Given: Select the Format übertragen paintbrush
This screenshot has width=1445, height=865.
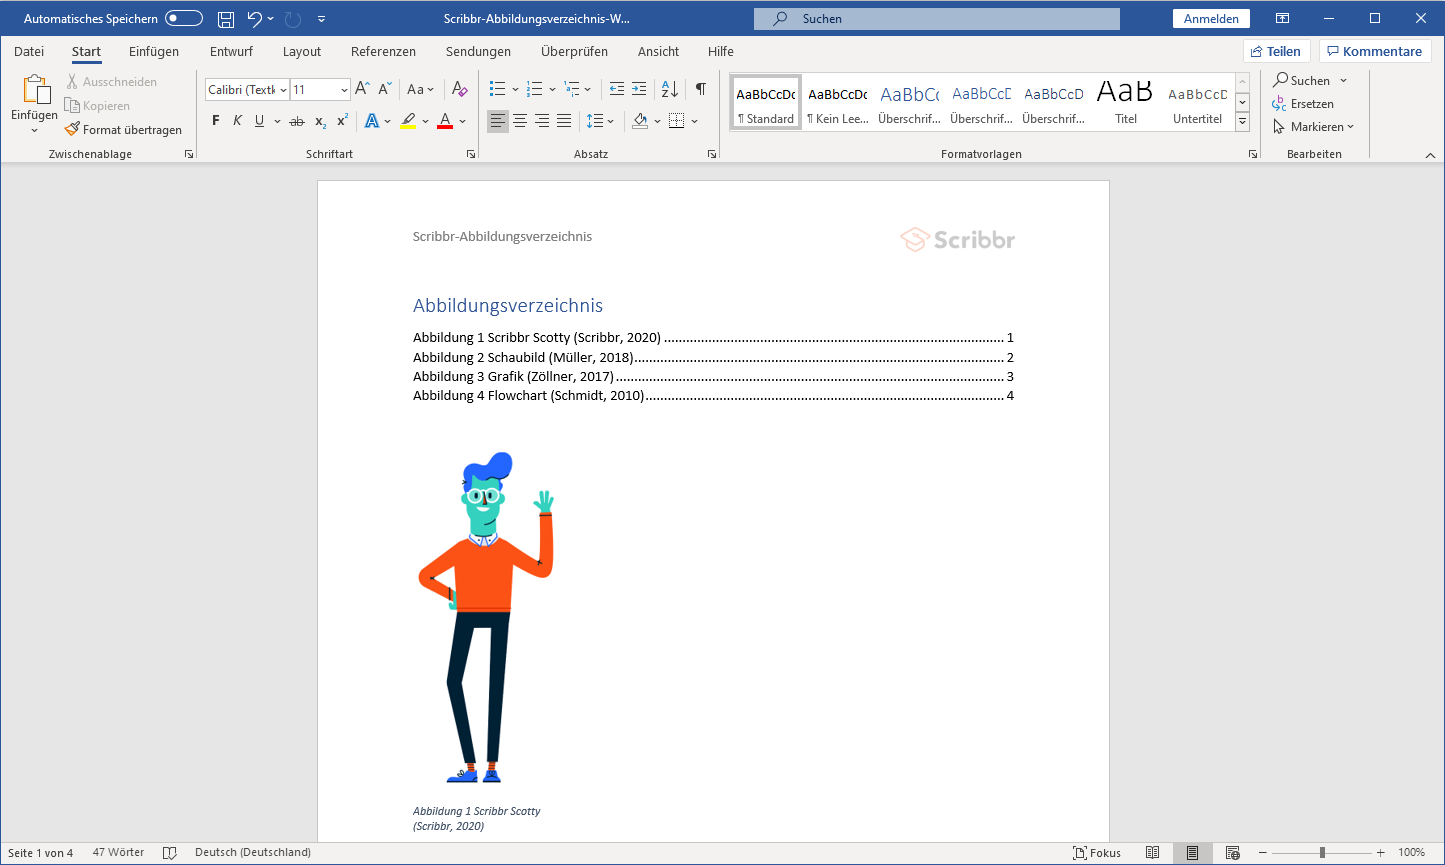Looking at the screenshot, I should 123,130.
